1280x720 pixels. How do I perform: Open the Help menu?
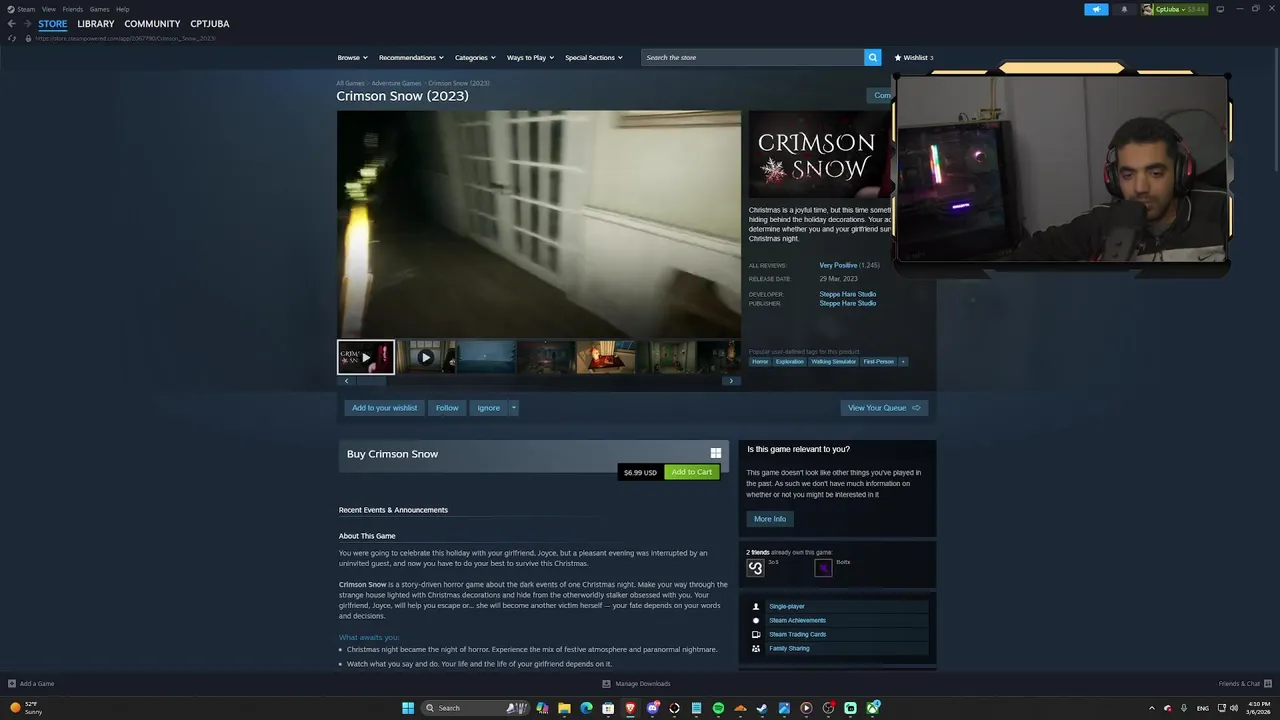coord(122,9)
